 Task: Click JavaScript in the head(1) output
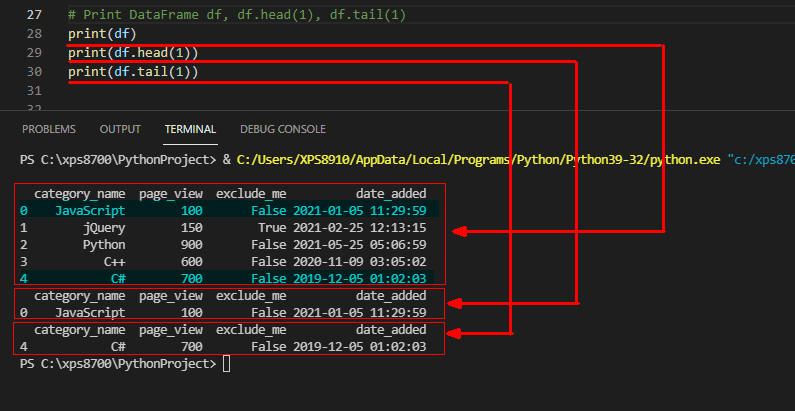point(90,312)
